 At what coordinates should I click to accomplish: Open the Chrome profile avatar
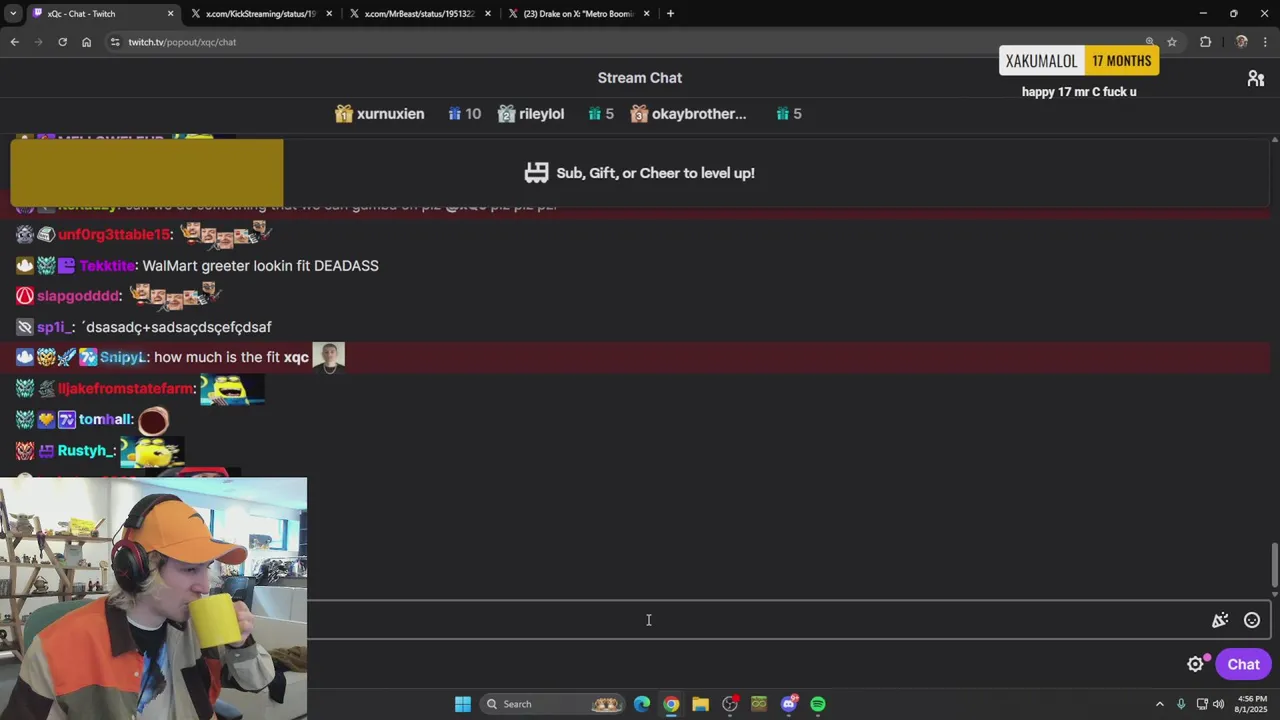coord(1241,42)
